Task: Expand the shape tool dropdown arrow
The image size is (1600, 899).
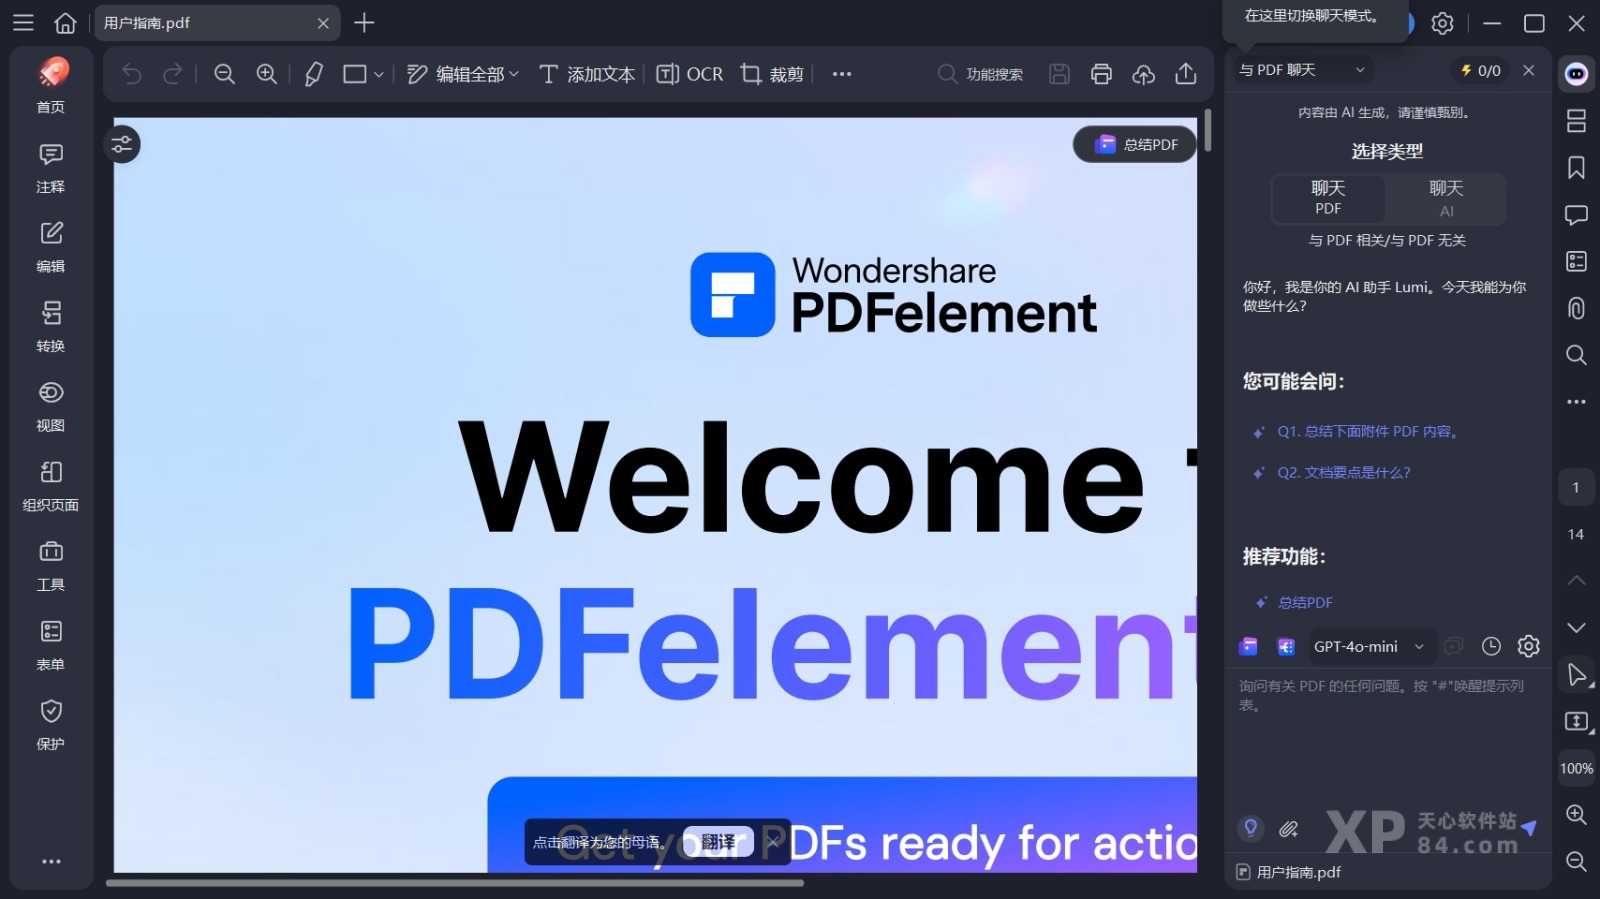Action: click(379, 74)
